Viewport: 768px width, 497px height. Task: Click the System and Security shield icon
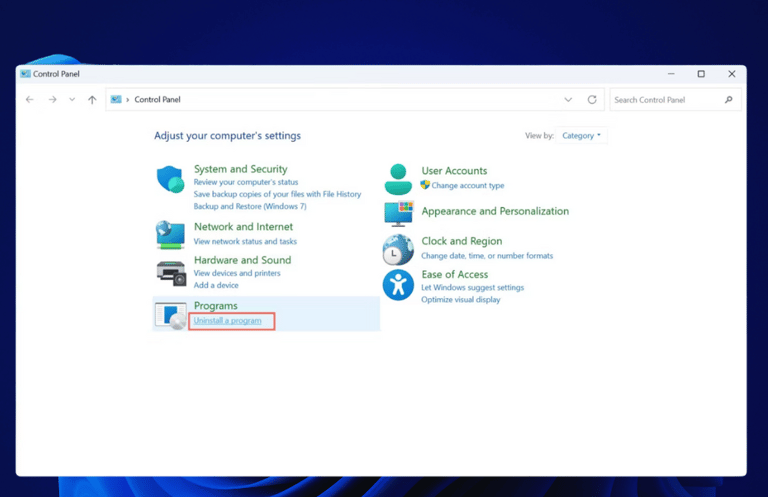coord(170,179)
